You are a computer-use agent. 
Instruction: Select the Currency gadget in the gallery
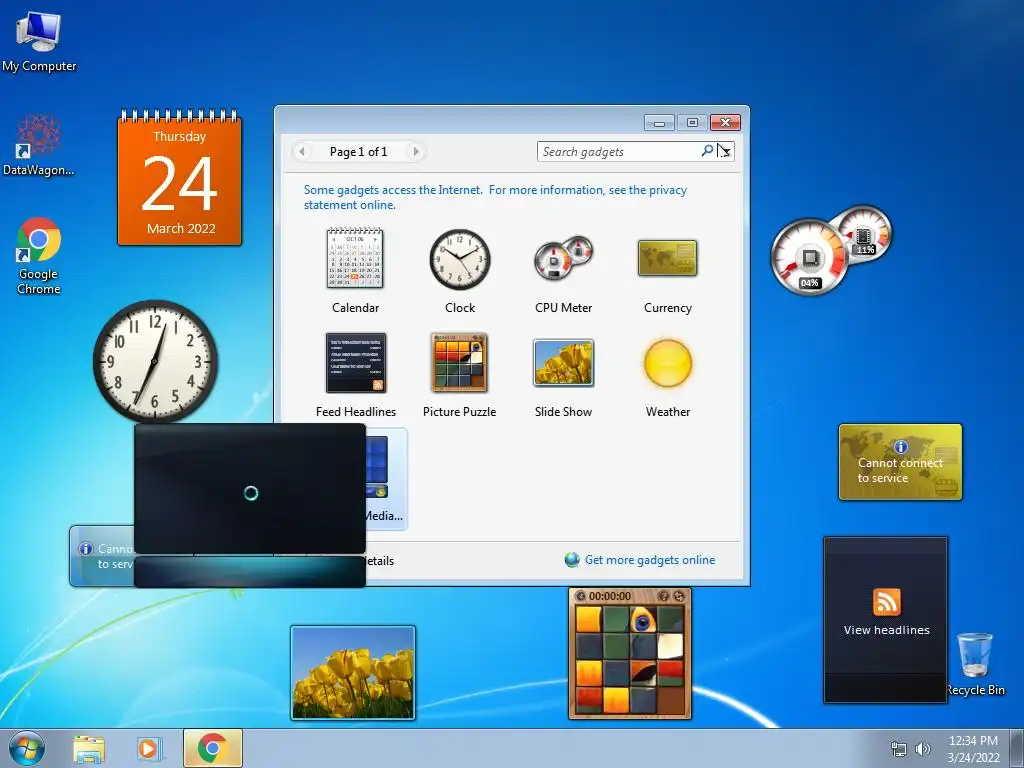(x=667, y=271)
